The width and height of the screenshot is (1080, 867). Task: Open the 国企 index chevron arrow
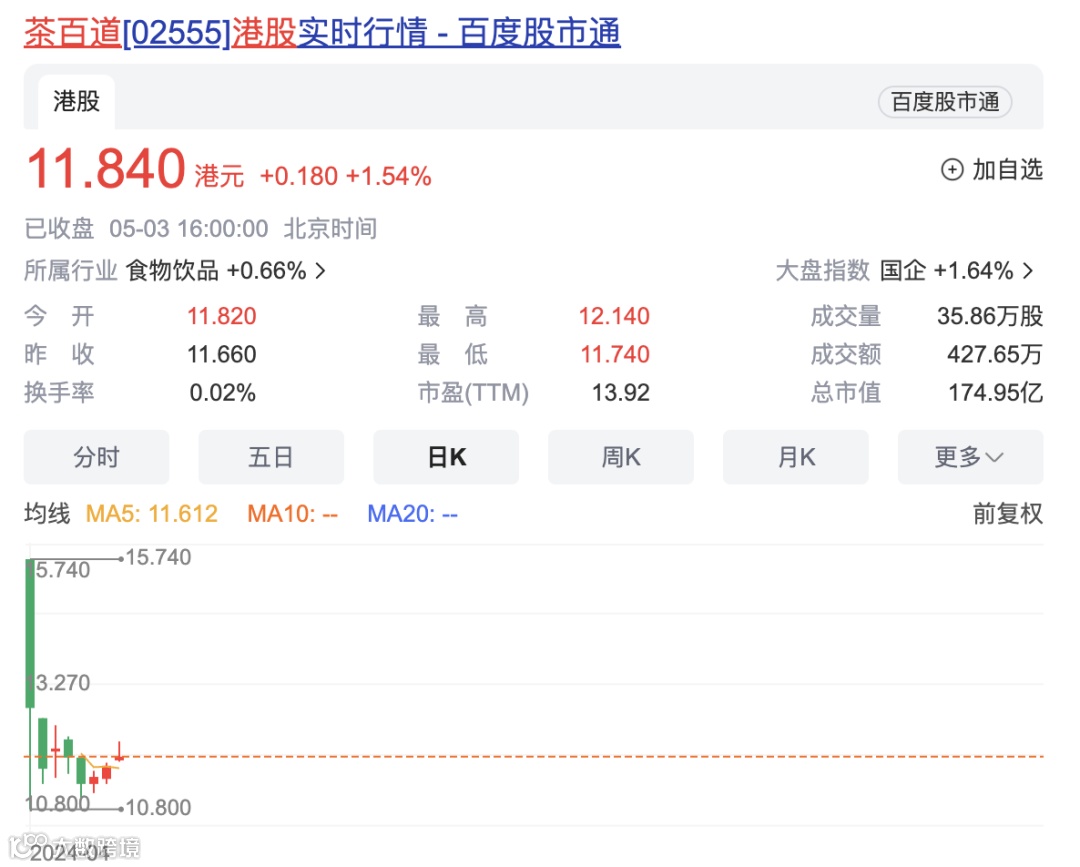click(1028, 271)
